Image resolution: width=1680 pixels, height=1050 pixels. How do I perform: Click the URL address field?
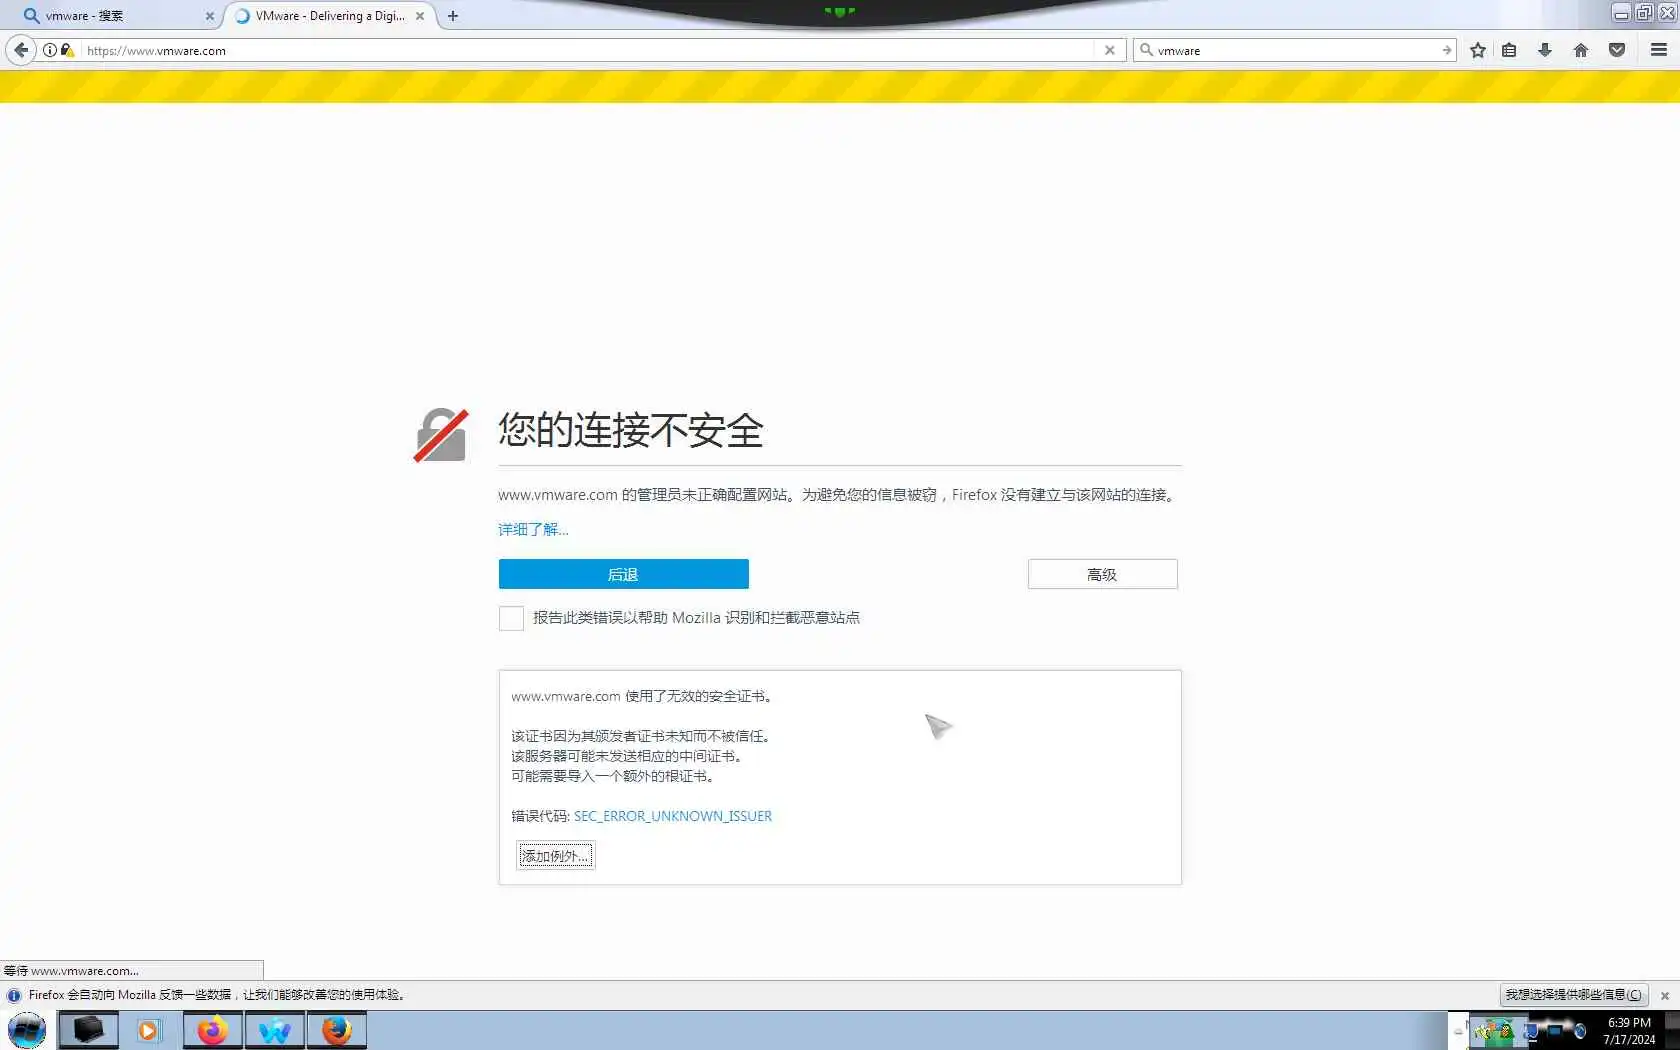588,50
